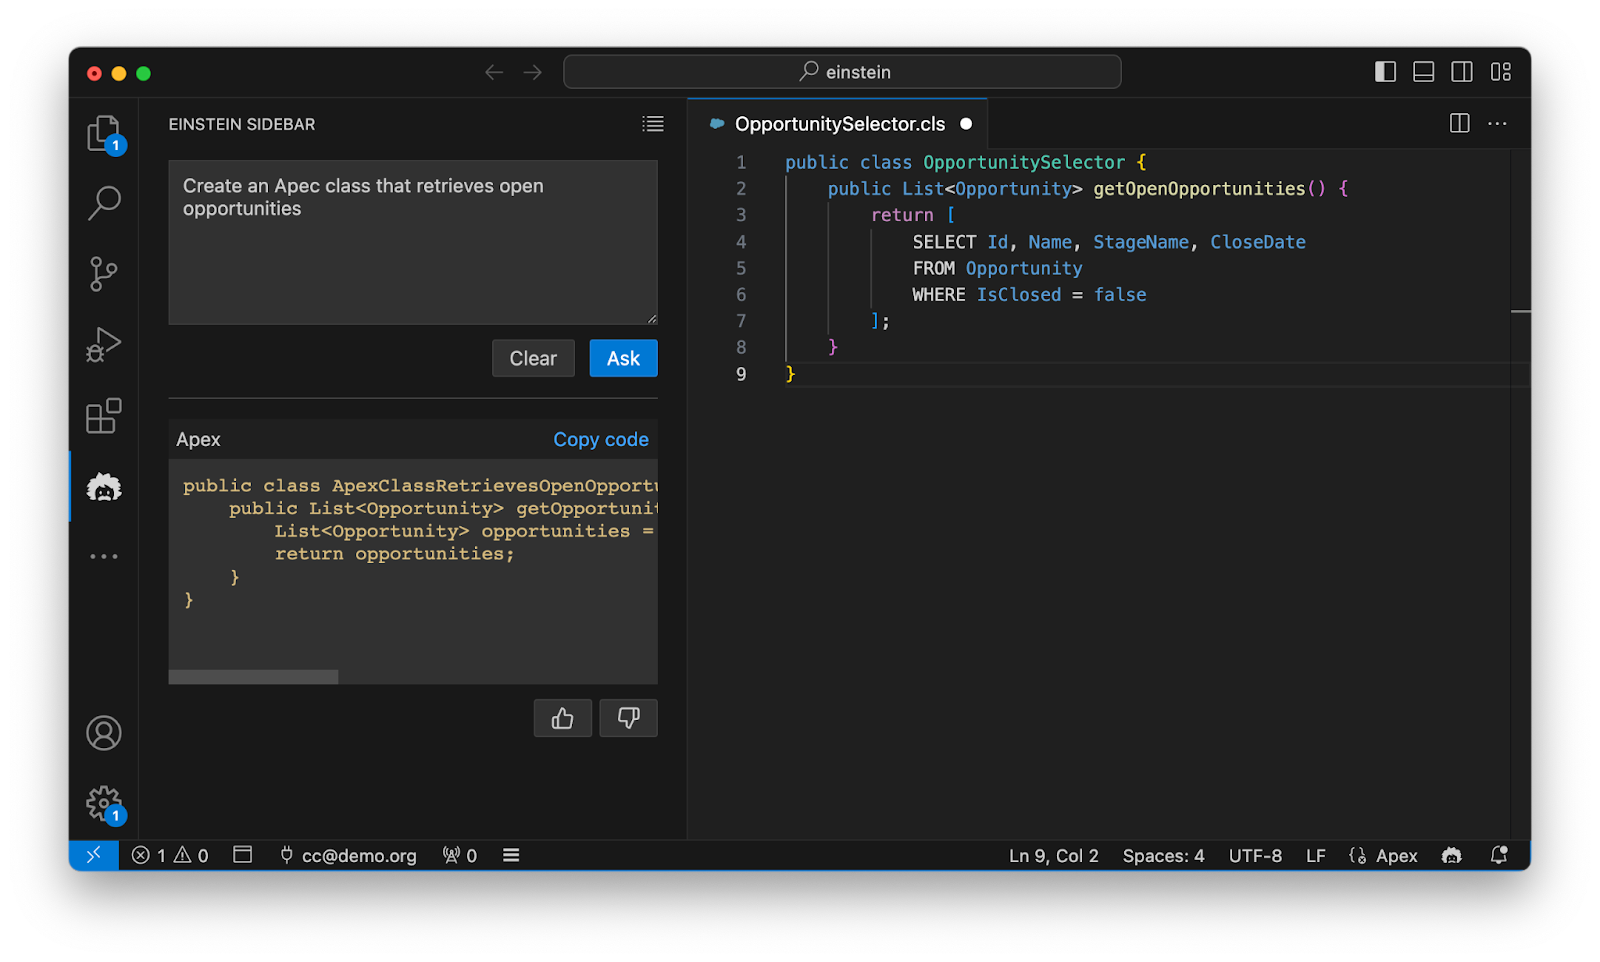
Task: Change the UTF-8 file encoding
Action: coord(1255,855)
